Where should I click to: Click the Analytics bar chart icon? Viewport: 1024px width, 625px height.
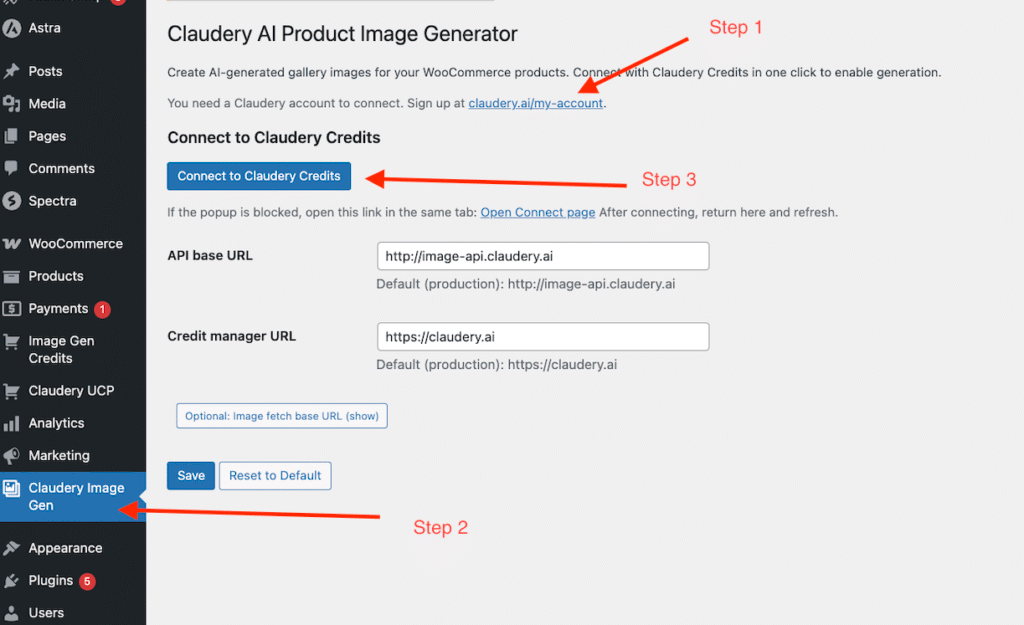pos(12,423)
